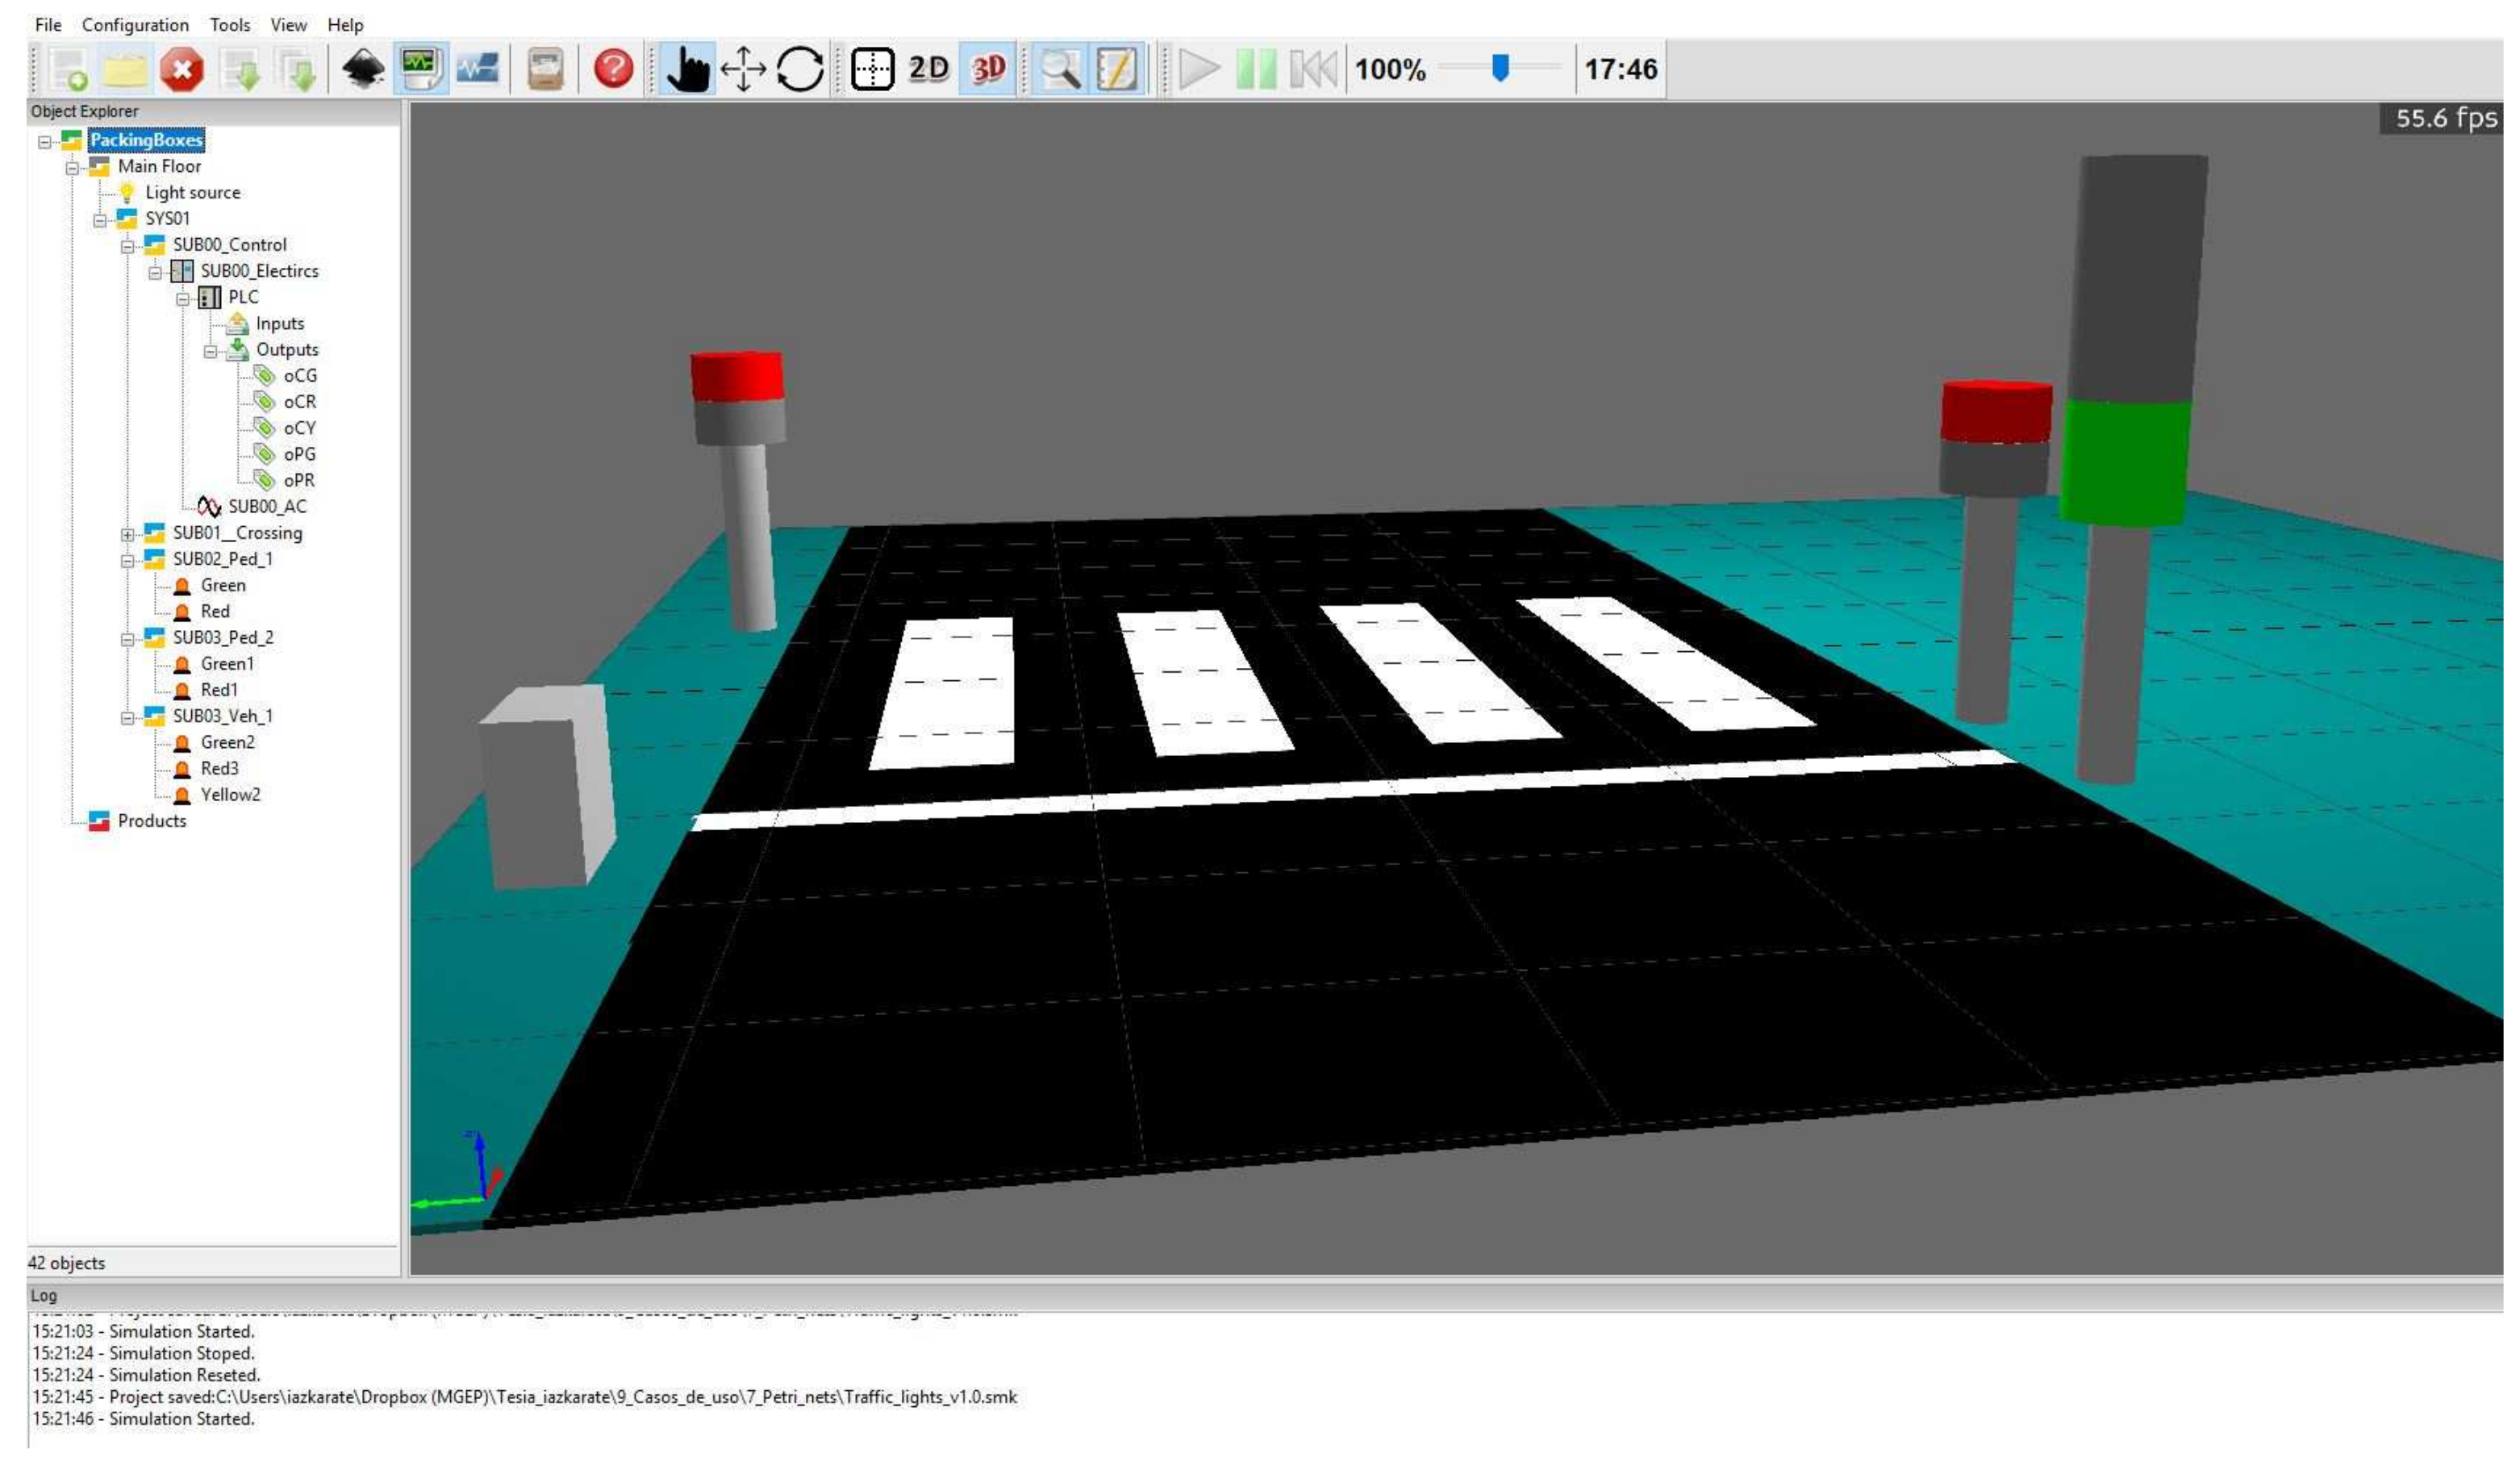Pause the simulation

[1257, 70]
